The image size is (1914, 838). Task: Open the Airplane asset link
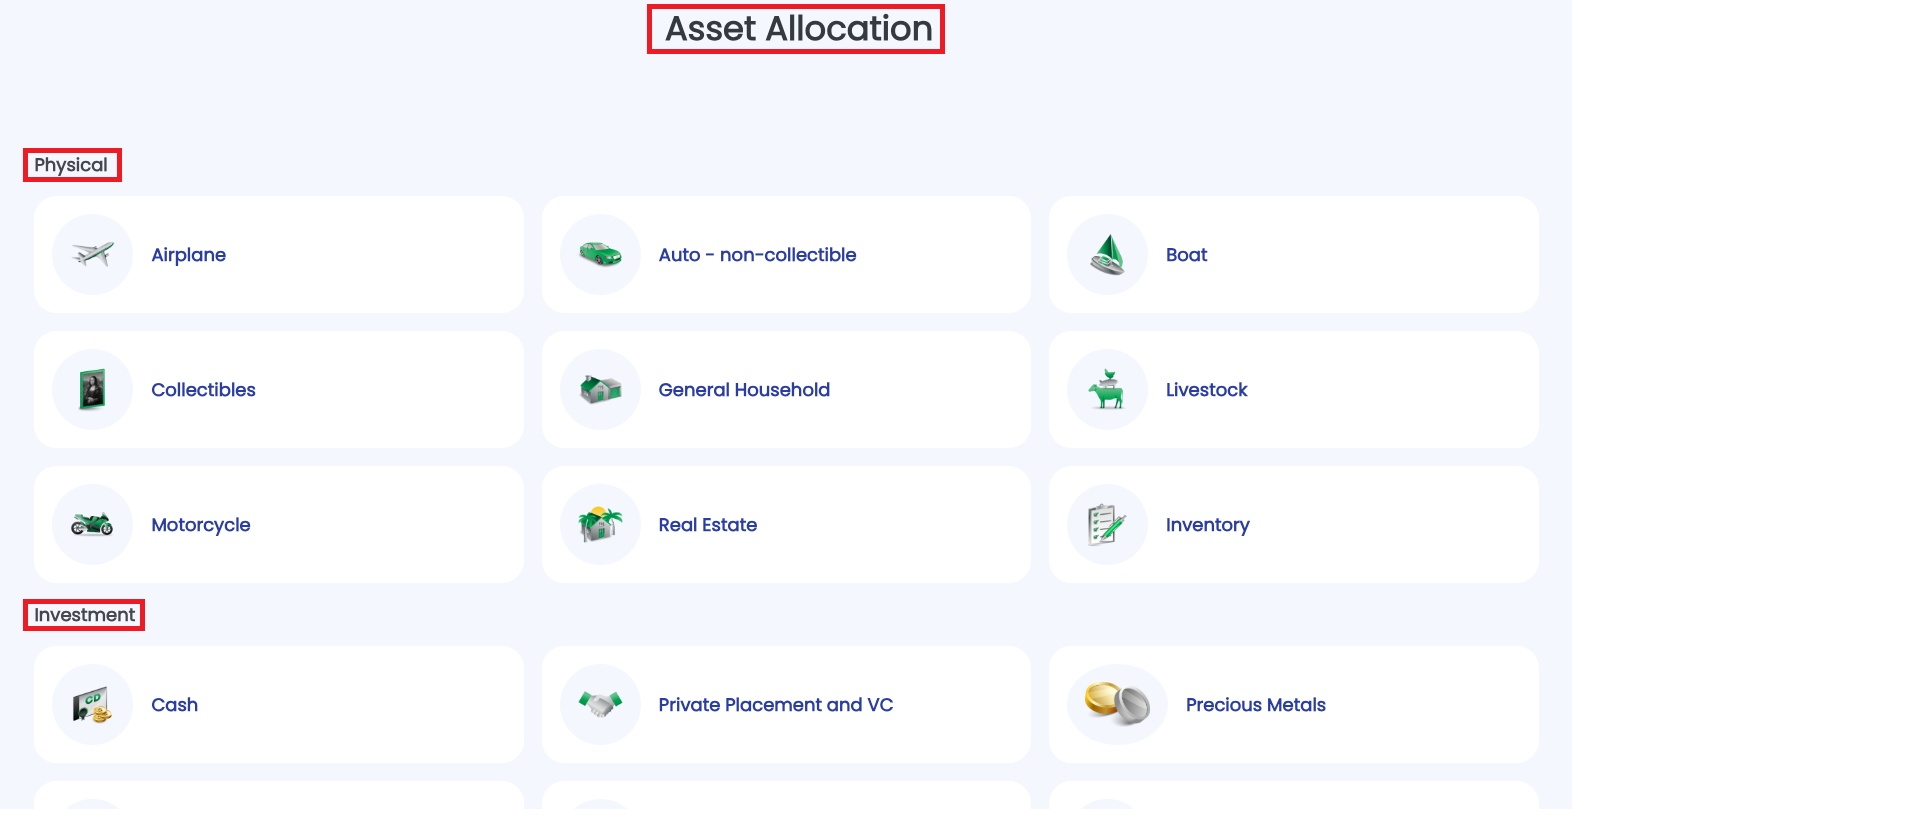tap(188, 255)
